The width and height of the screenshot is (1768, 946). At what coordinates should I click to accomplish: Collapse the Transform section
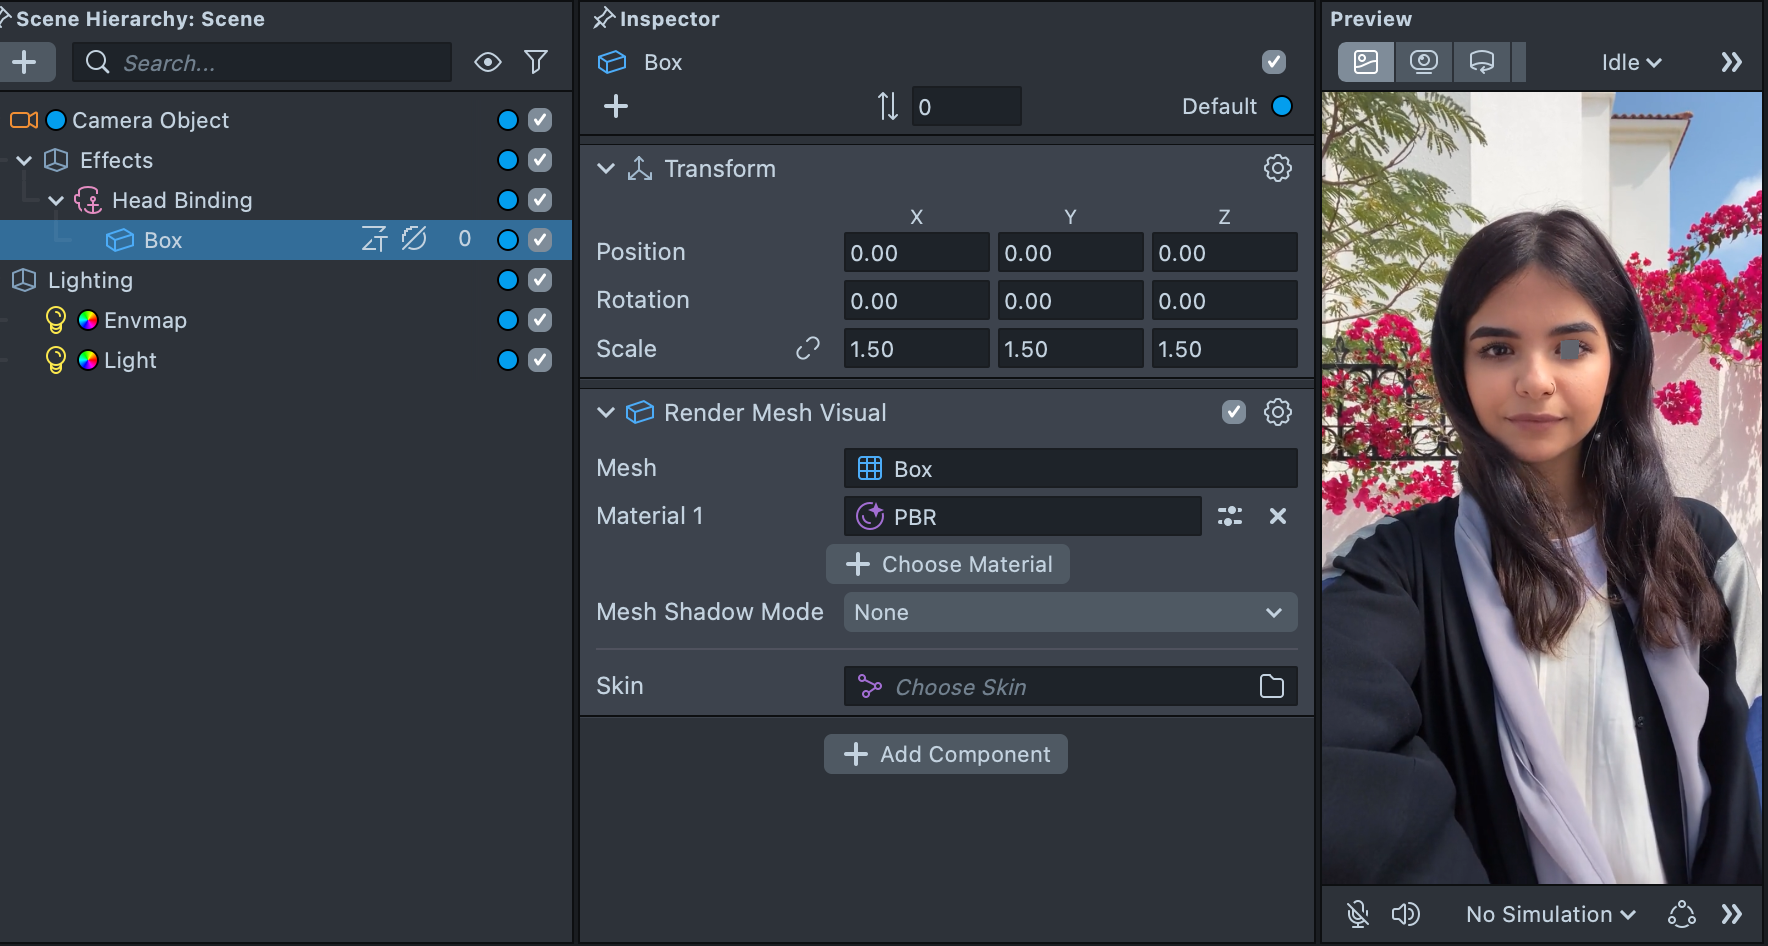pyautogui.click(x=605, y=168)
